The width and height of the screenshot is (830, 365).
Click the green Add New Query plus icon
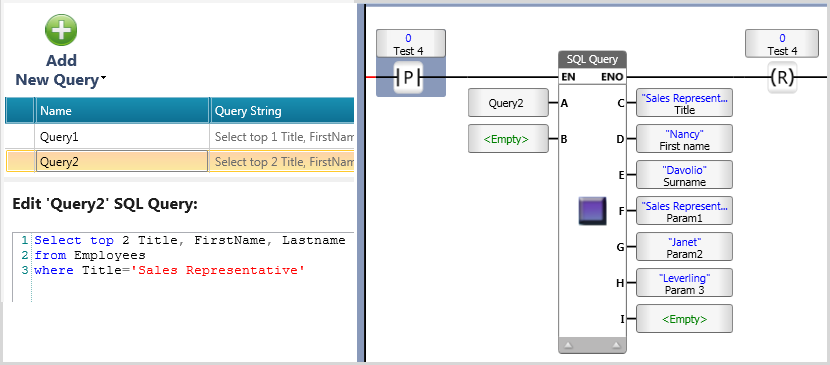pyautogui.click(x=61, y=30)
